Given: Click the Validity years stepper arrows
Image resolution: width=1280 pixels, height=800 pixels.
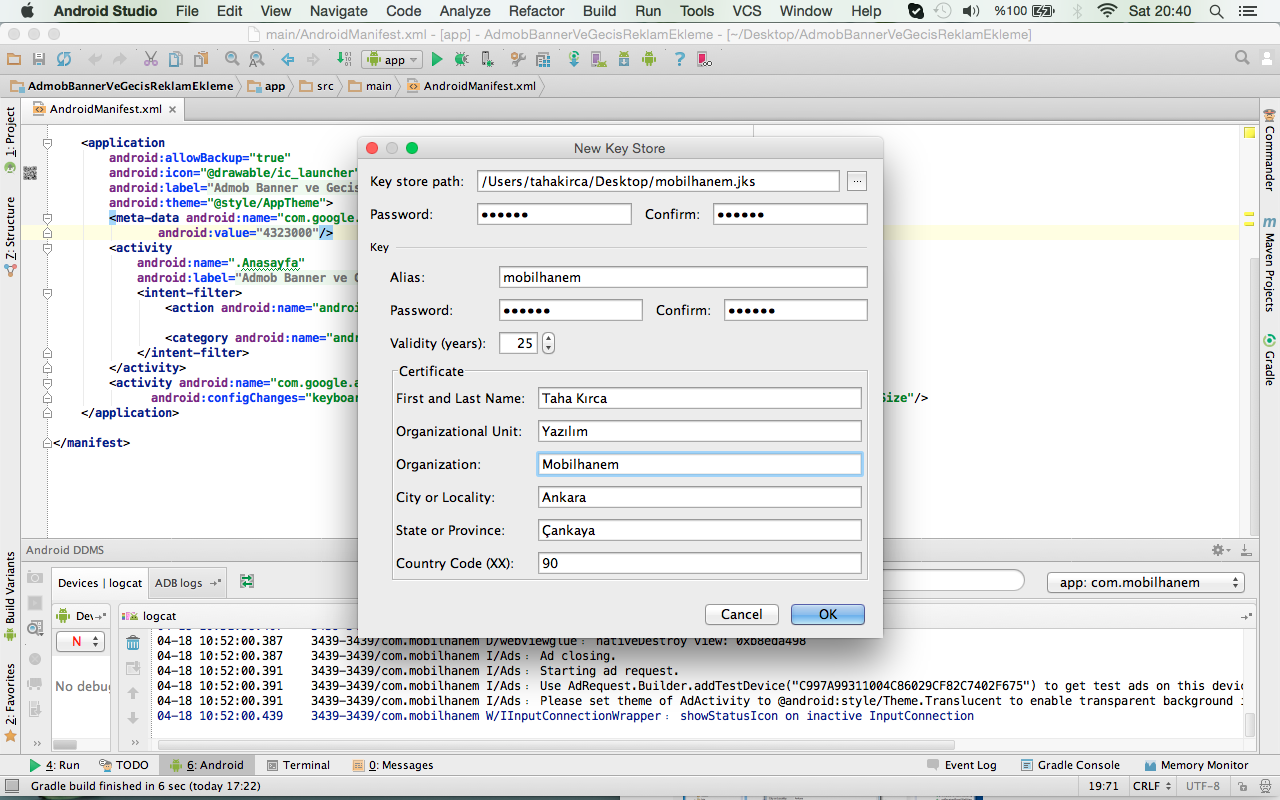Looking at the screenshot, I should tap(548, 343).
